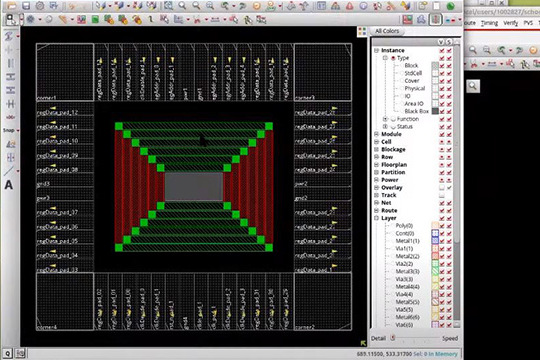Click the Detail-Speed slider handle
The width and height of the screenshot is (540, 360).
point(393,338)
